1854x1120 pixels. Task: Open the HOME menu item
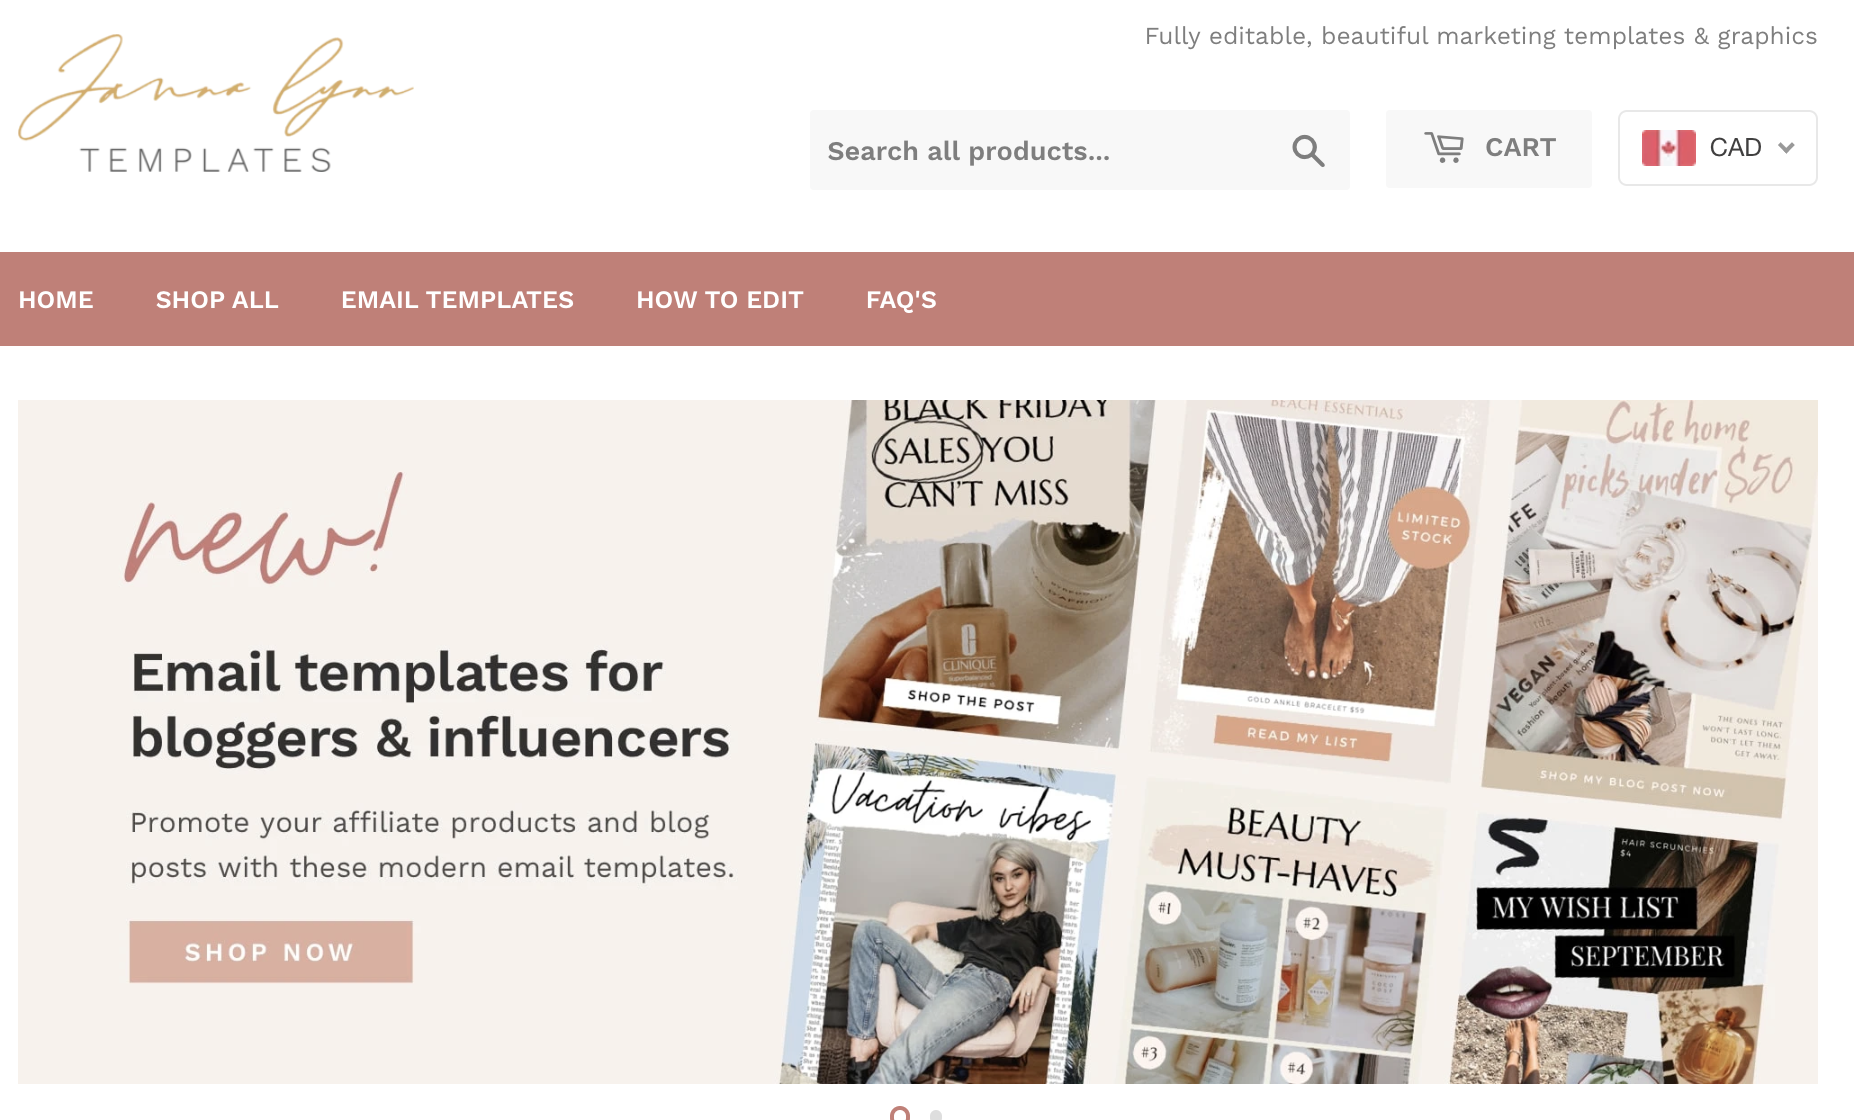click(x=56, y=300)
